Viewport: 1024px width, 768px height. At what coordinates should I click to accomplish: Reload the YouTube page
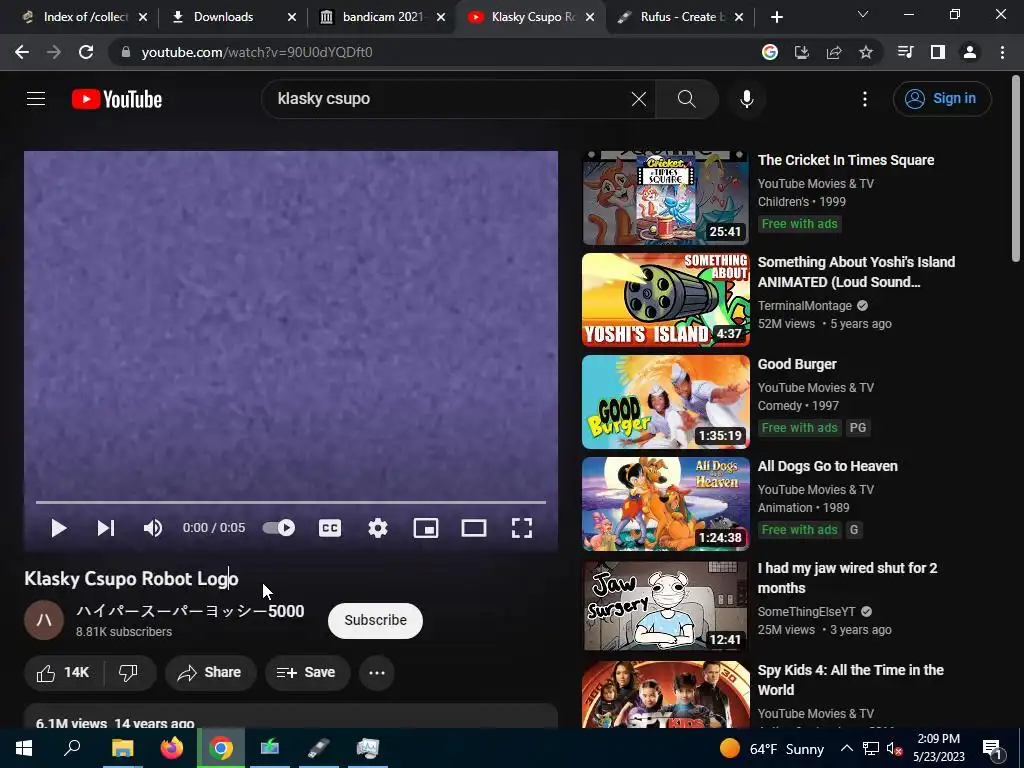(x=86, y=52)
